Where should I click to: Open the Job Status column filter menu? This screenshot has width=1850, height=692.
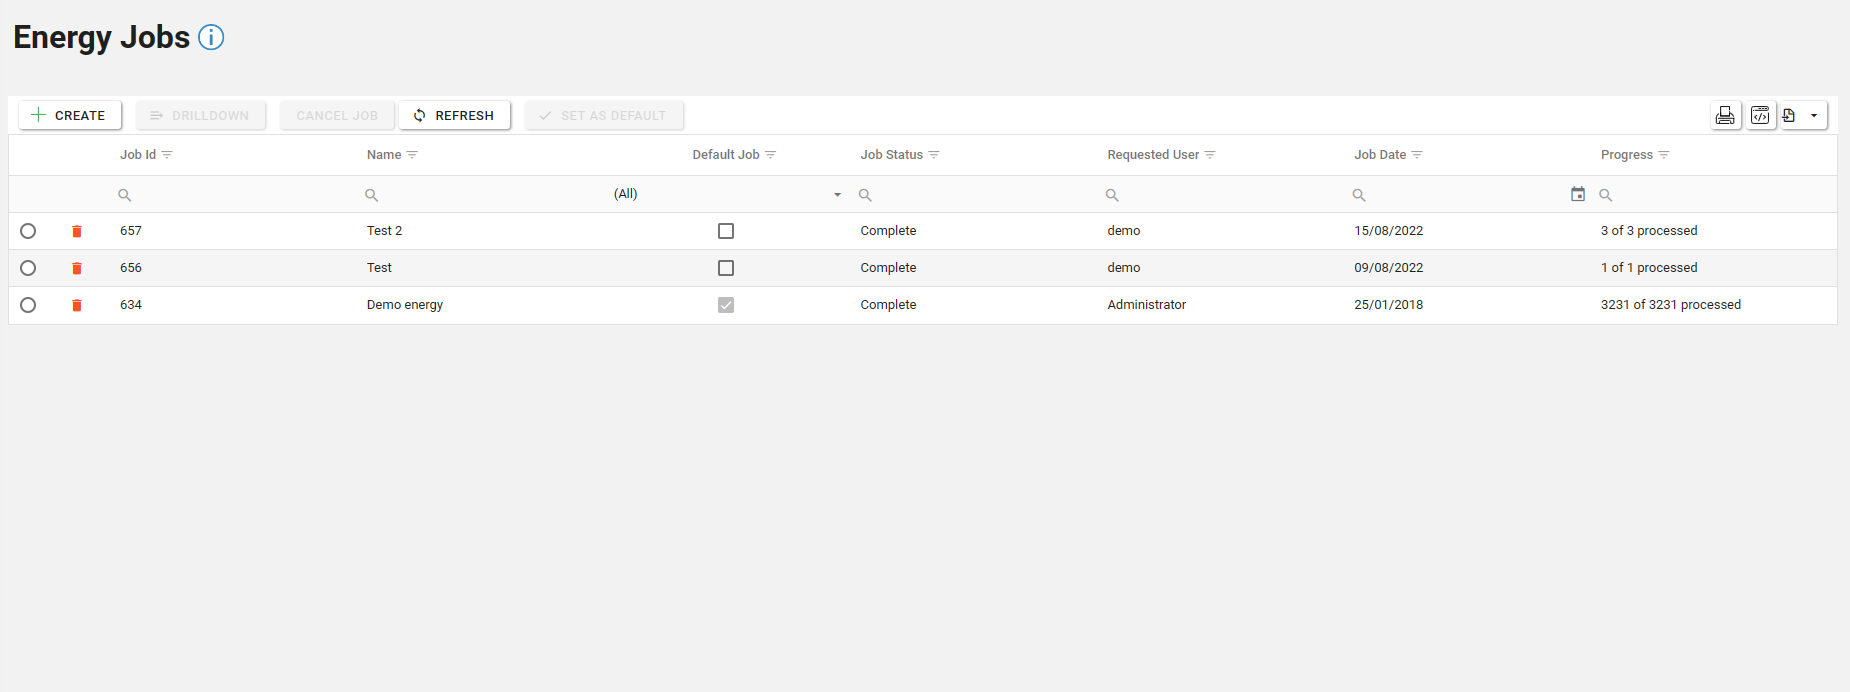pos(934,155)
